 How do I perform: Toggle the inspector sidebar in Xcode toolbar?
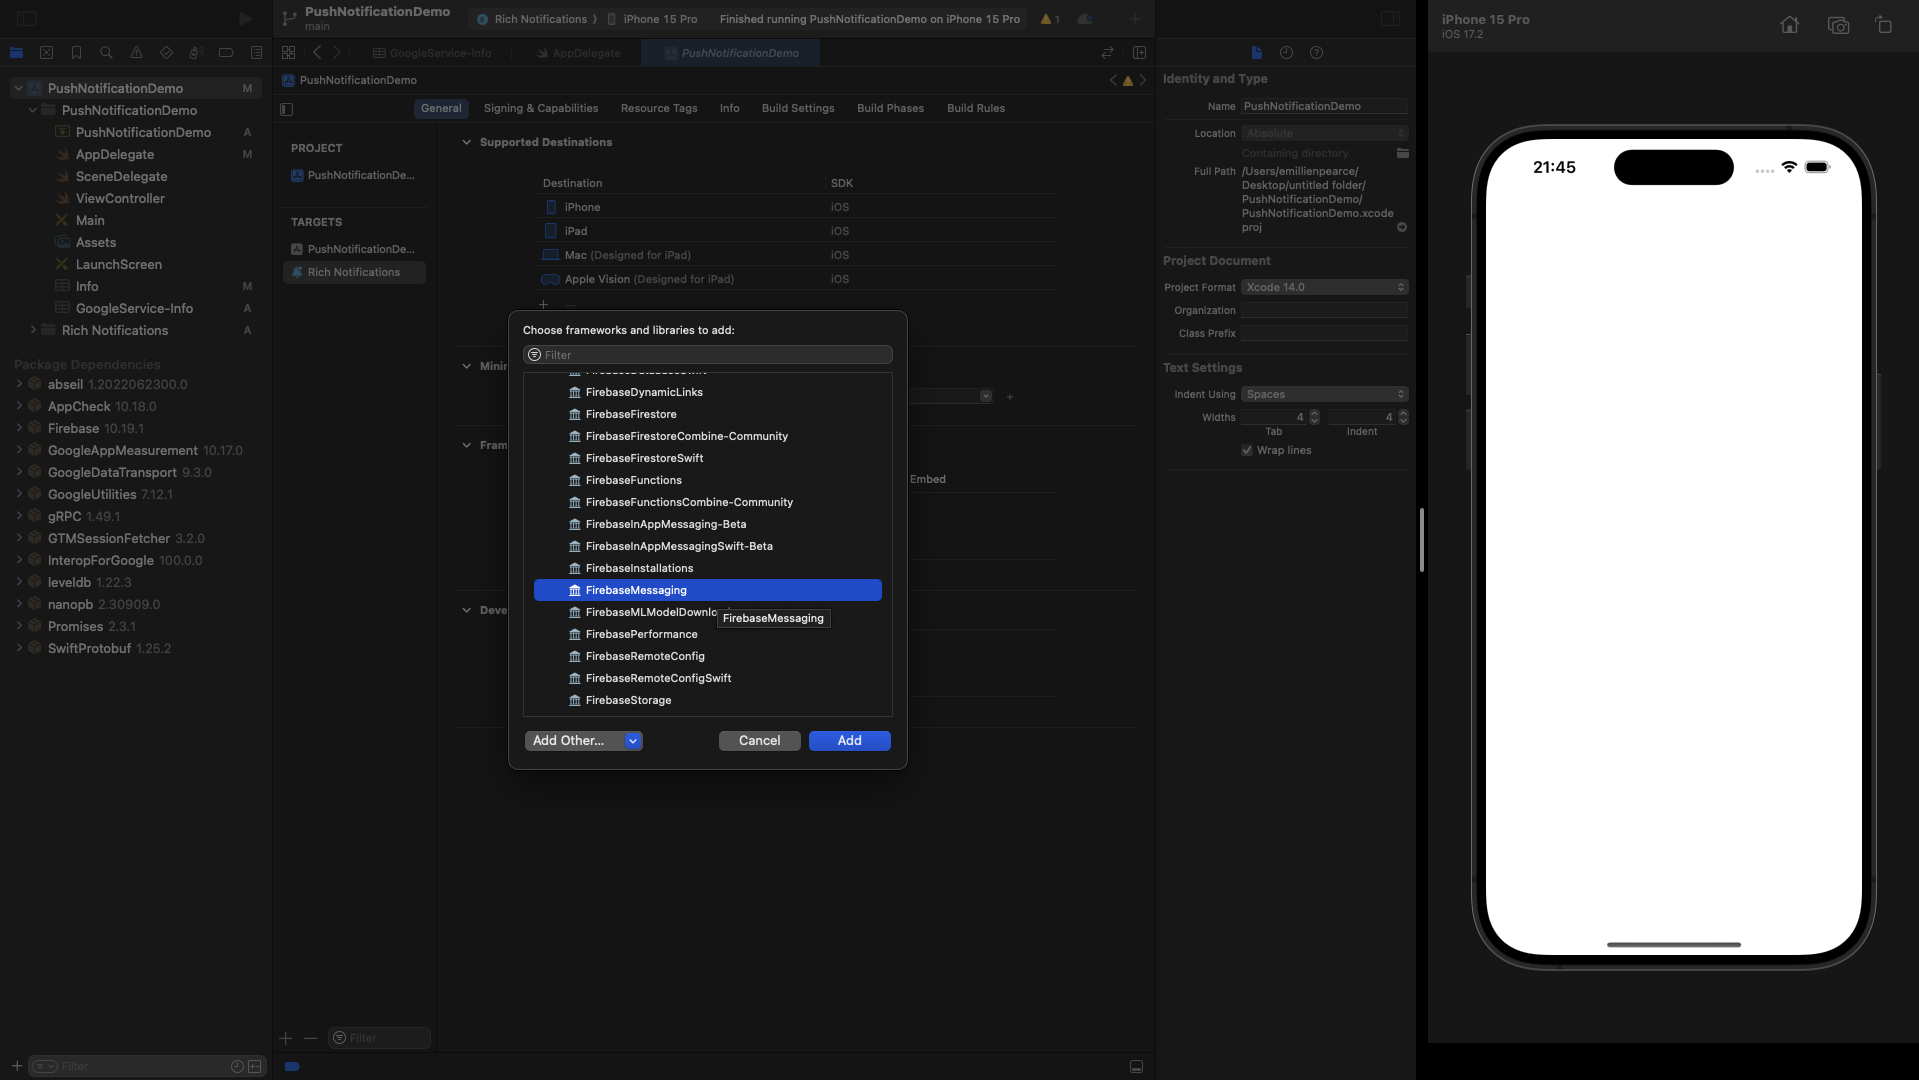[x=1390, y=19]
